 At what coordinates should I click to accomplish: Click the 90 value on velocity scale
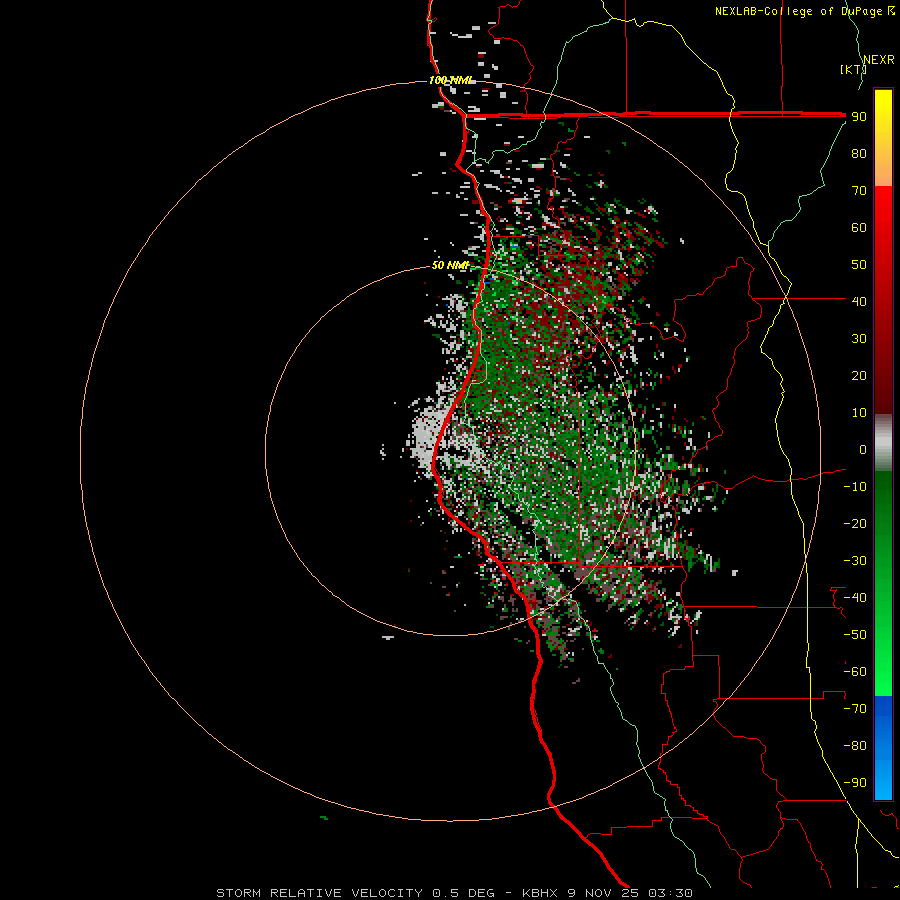click(x=859, y=117)
